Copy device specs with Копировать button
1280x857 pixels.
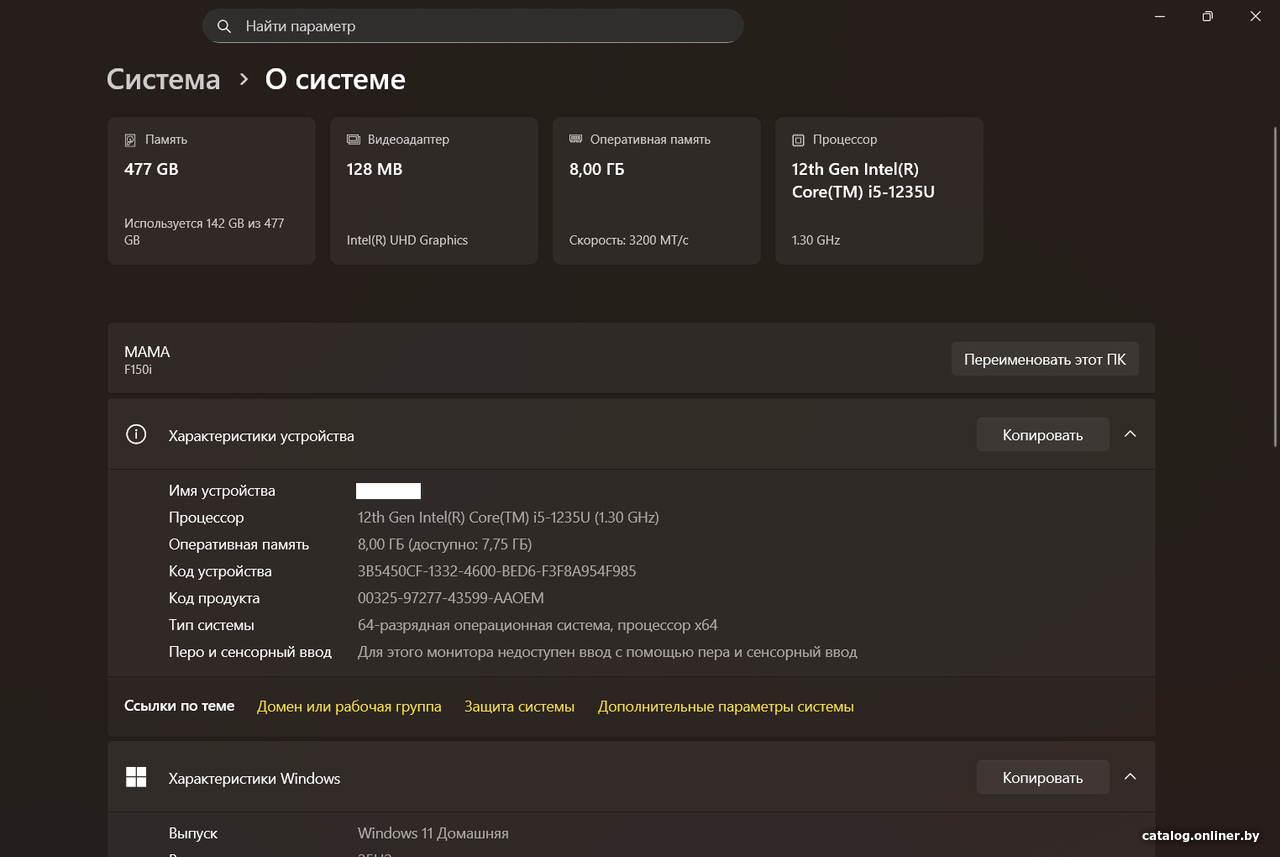[x=1043, y=435]
